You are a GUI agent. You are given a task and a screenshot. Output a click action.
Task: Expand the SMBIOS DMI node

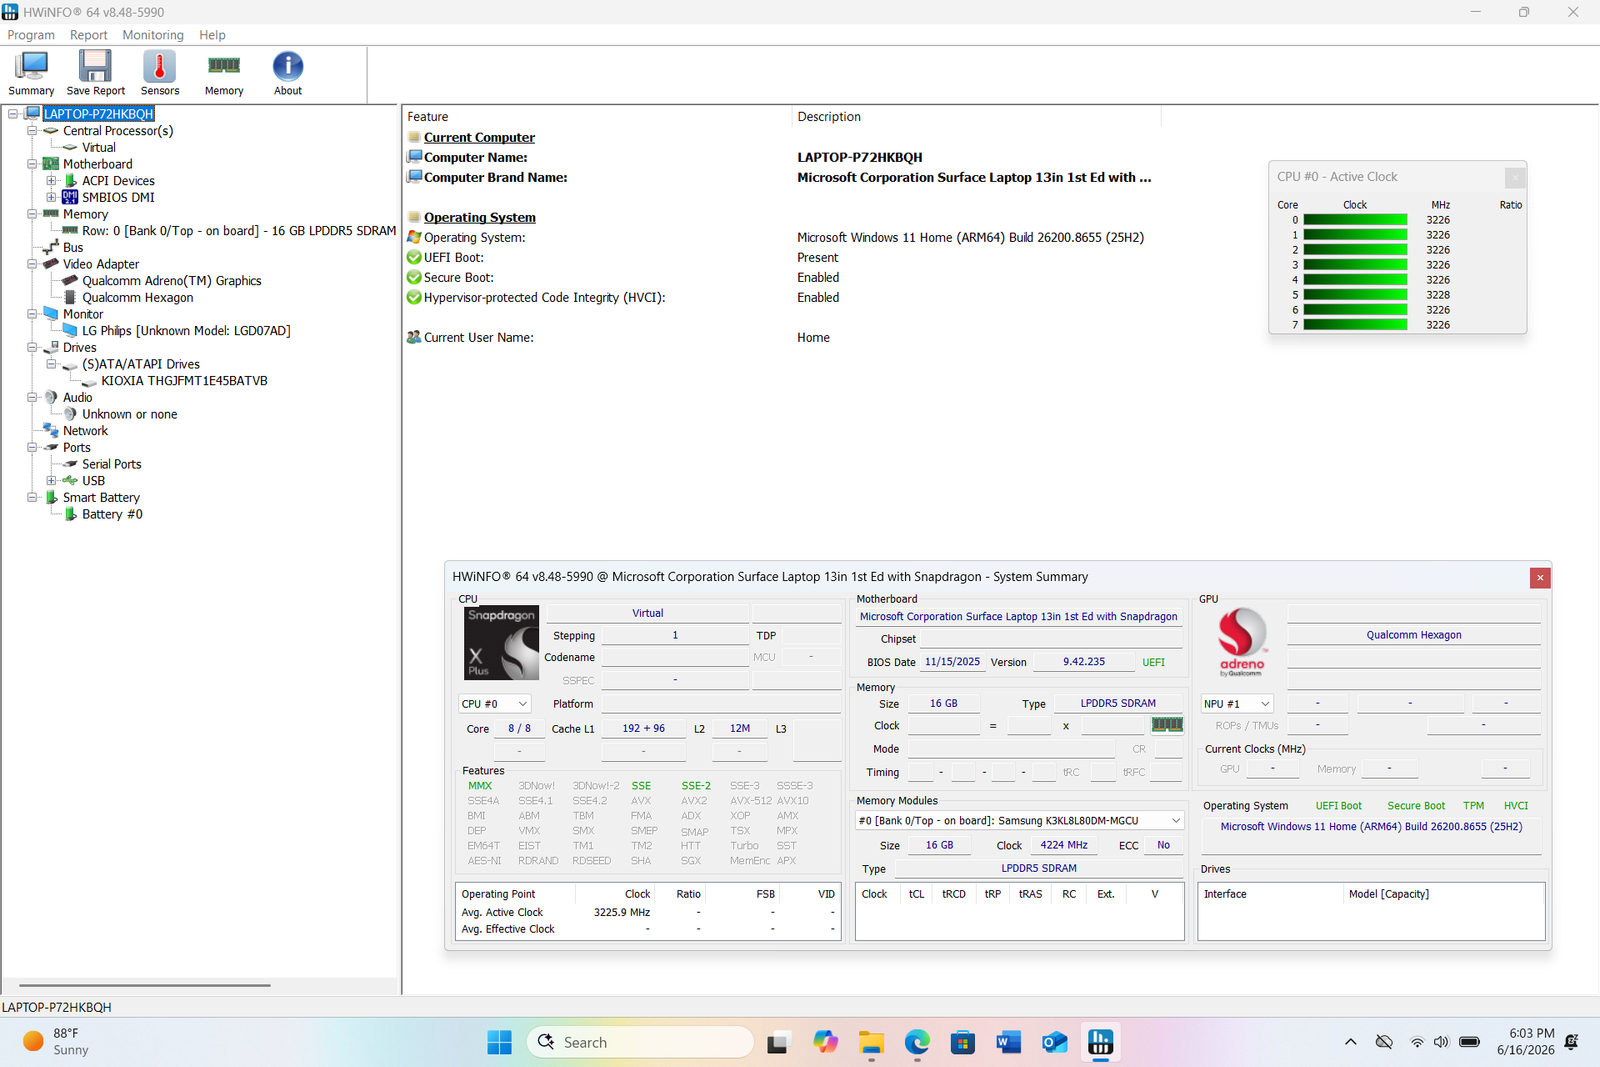point(51,197)
